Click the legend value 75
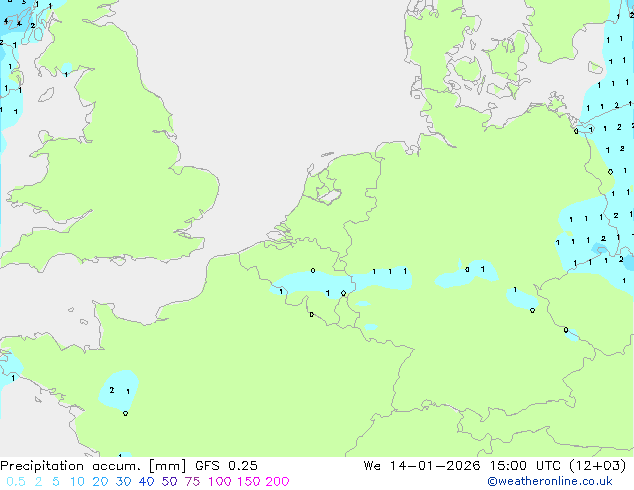Viewport: 634px width, 490px height. [x=192, y=482]
